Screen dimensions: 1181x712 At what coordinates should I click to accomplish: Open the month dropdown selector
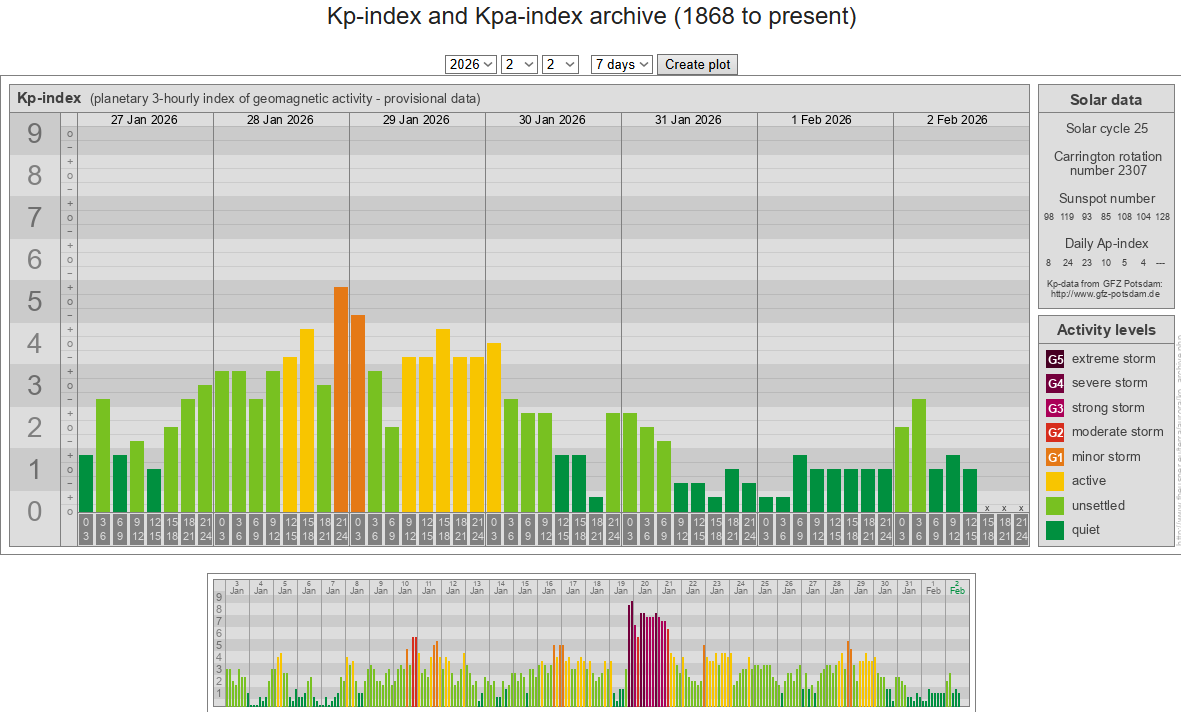coord(519,64)
